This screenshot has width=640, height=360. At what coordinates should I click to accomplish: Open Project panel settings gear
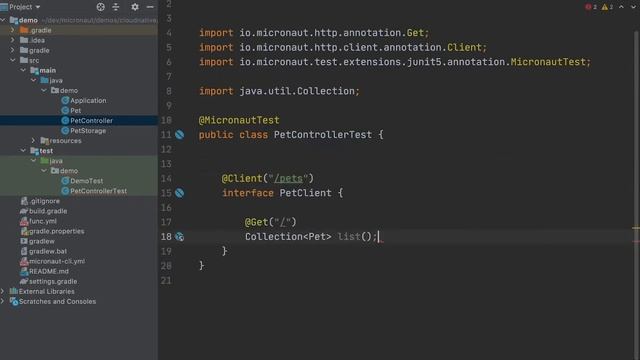(x=135, y=7)
